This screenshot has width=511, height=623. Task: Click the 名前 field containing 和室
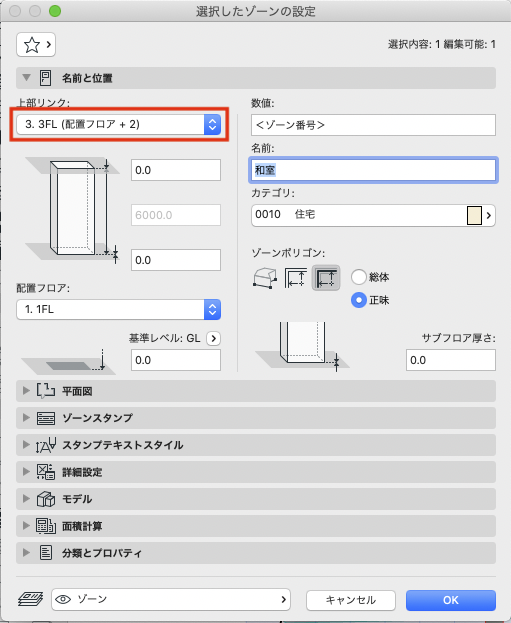(373, 170)
